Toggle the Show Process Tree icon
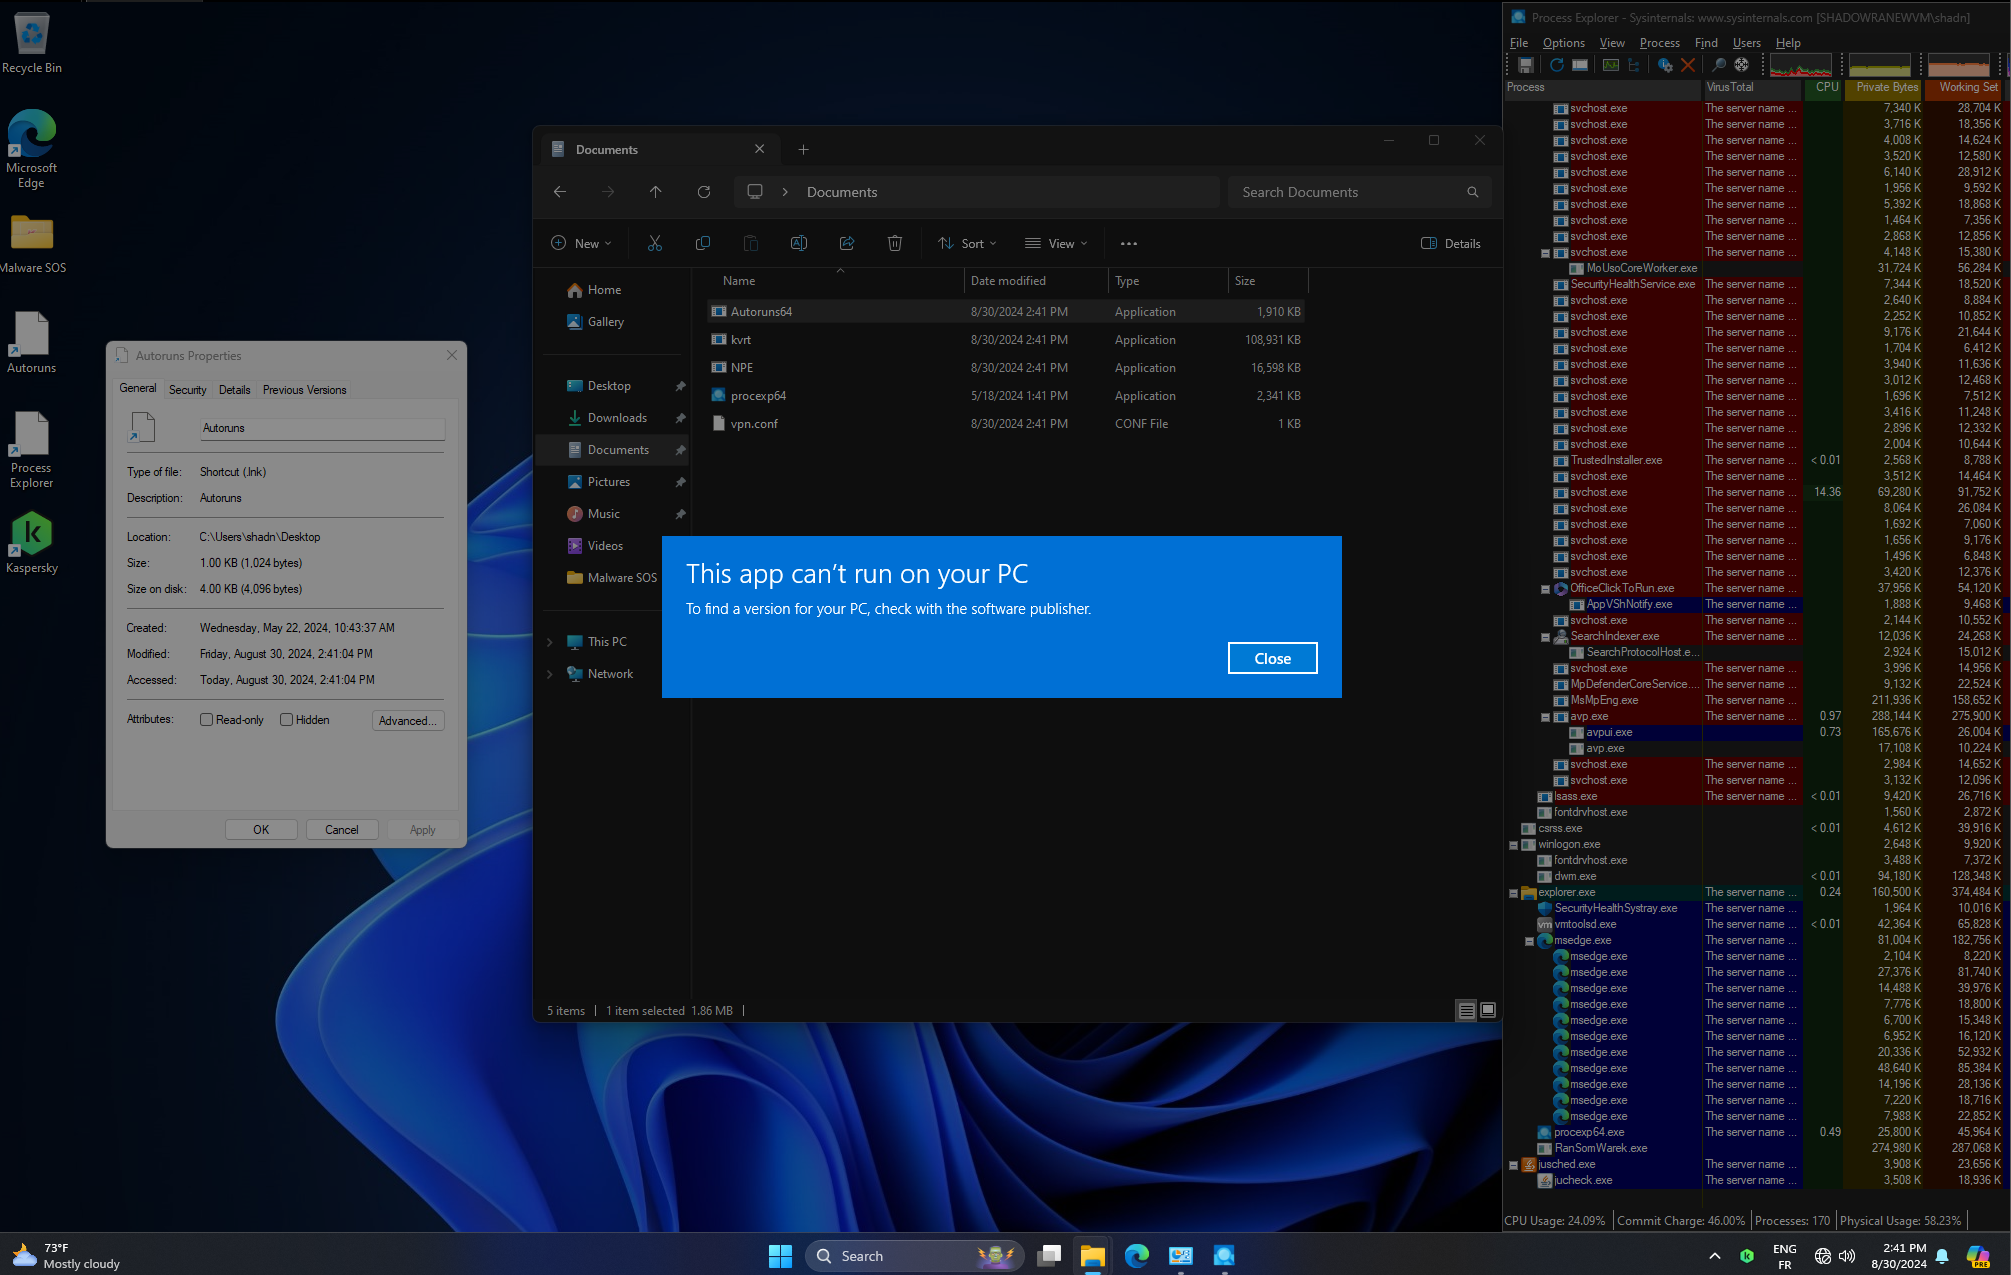2011x1275 pixels. click(1634, 65)
